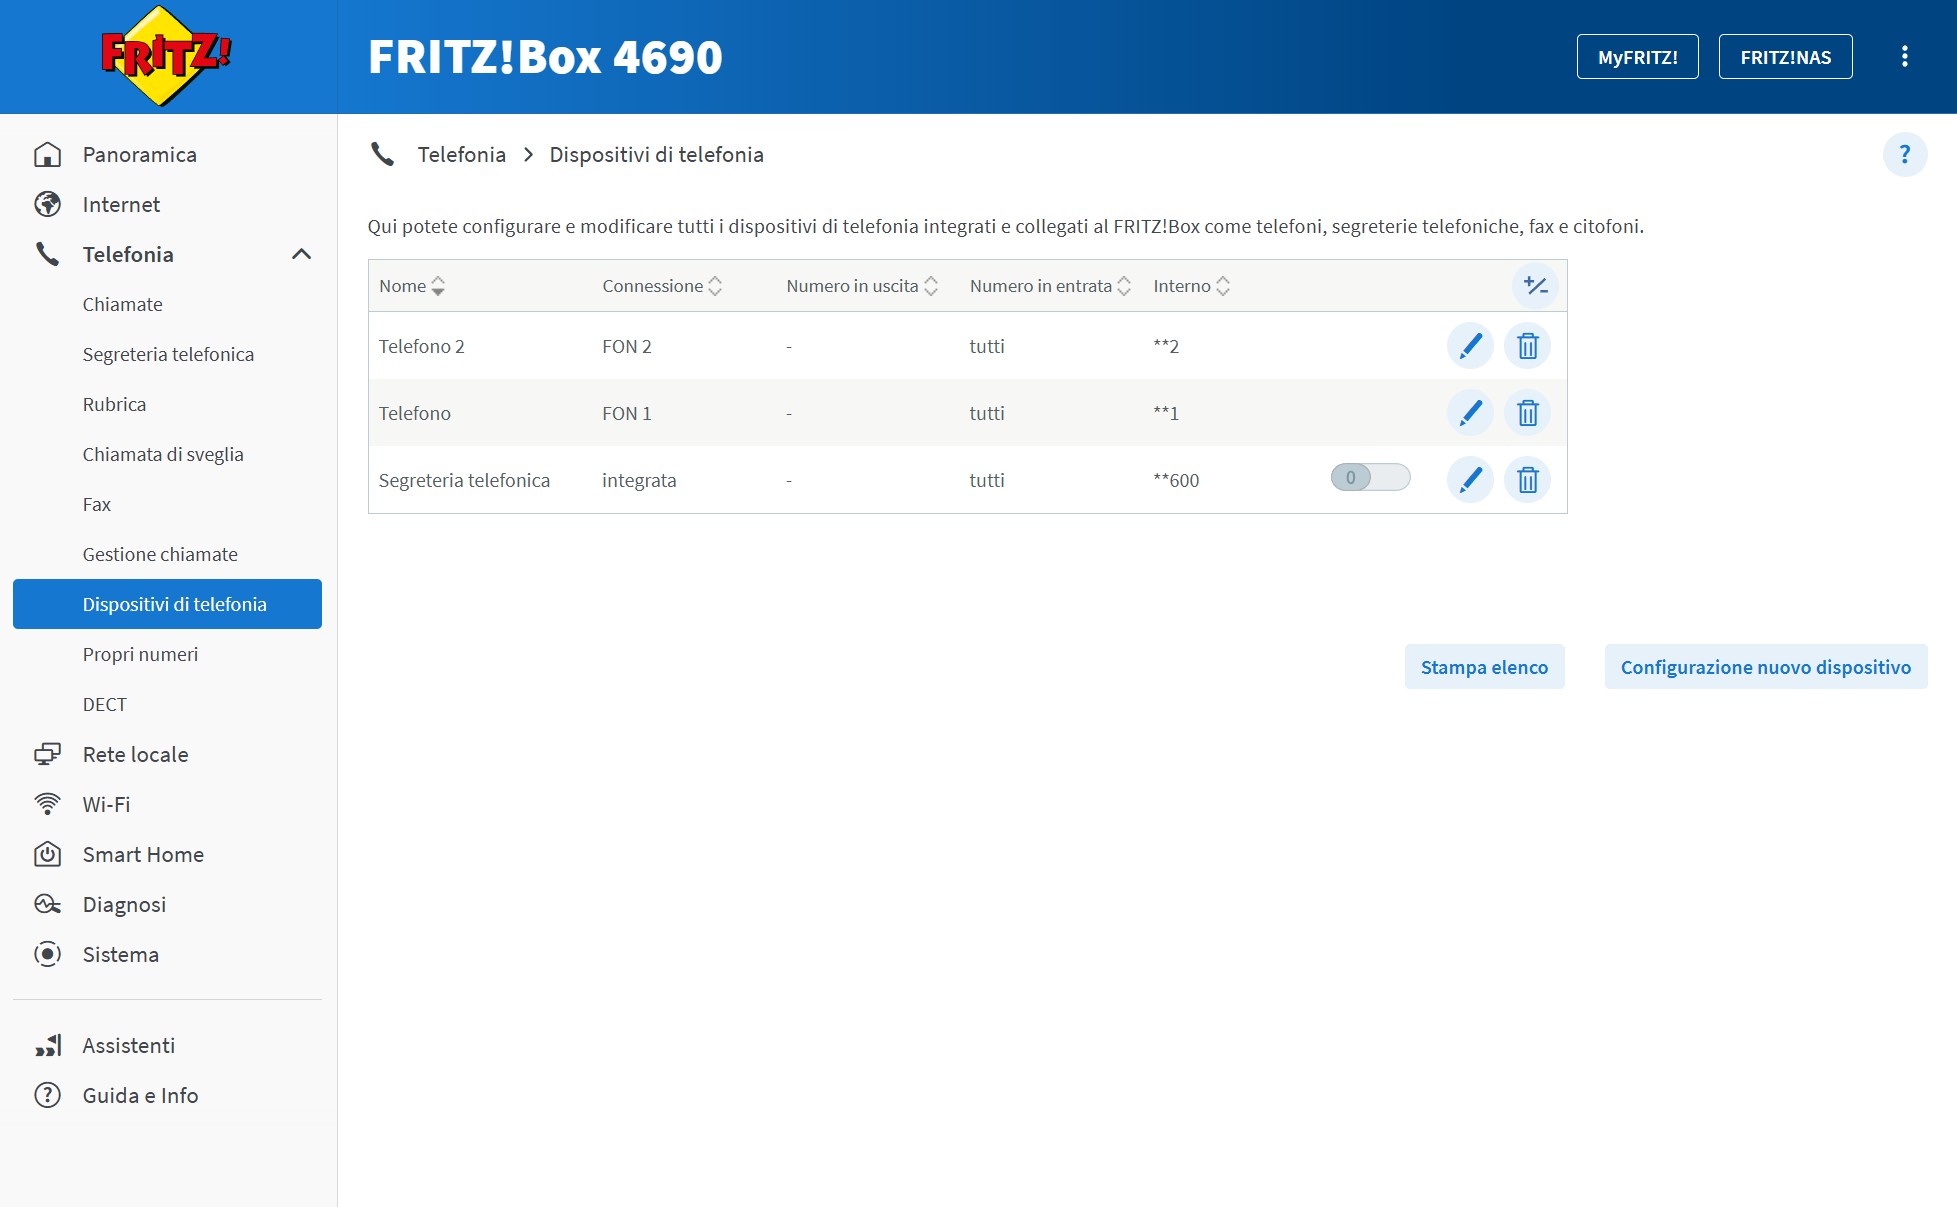Image resolution: width=1957 pixels, height=1207 pixels.
Task: Edit the Telefono FON 1 device
Action: tap(1470, 413)
